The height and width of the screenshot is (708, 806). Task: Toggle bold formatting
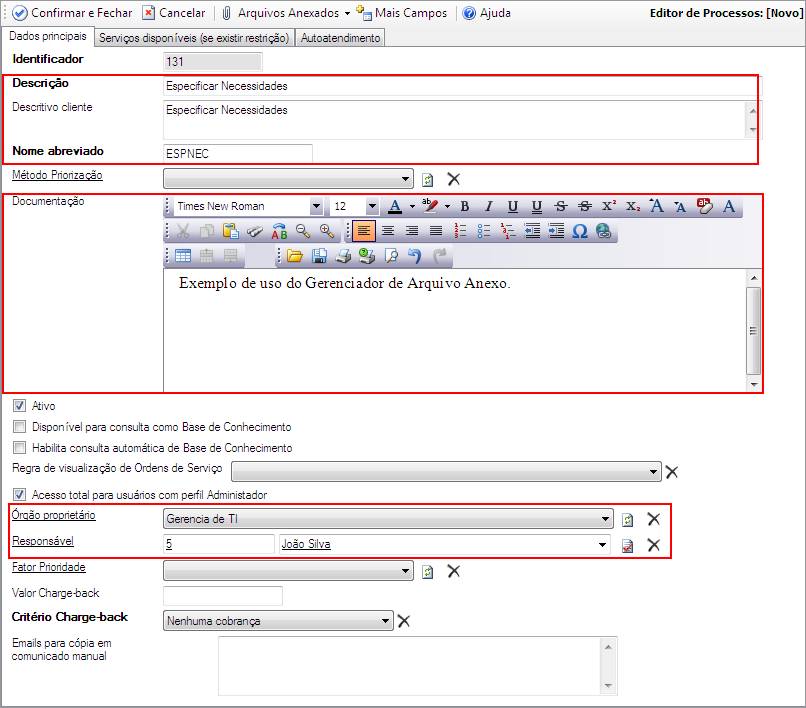coord(465,206)
